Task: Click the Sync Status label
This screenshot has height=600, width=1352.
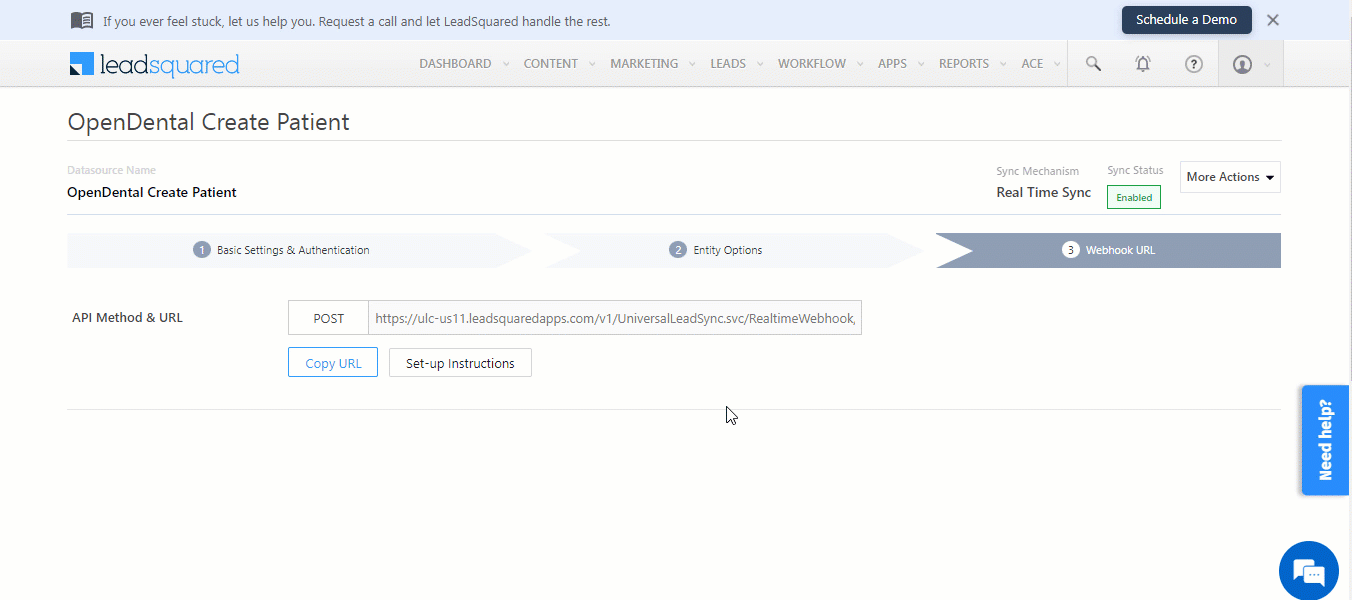Action: (1135, 170)
